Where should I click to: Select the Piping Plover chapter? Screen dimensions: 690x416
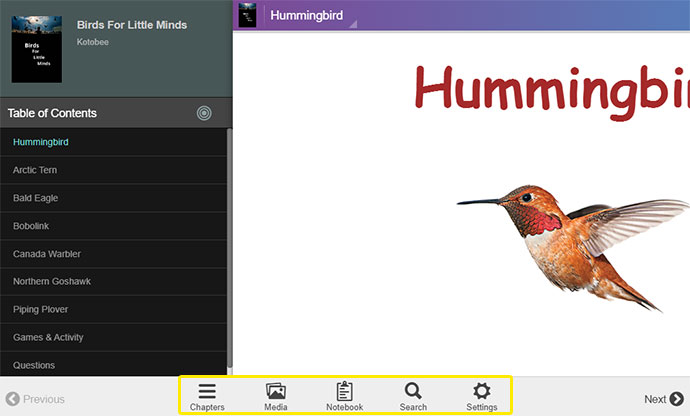[x=41, y=310]
